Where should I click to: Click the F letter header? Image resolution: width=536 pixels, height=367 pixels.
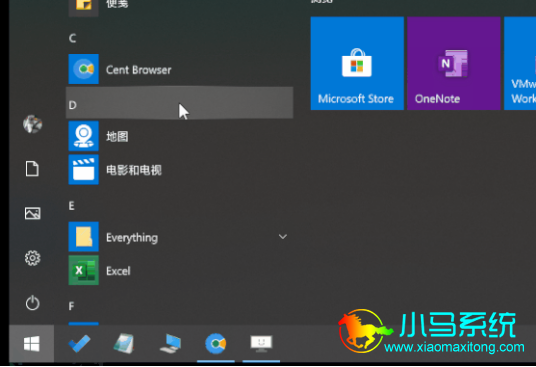71,305
